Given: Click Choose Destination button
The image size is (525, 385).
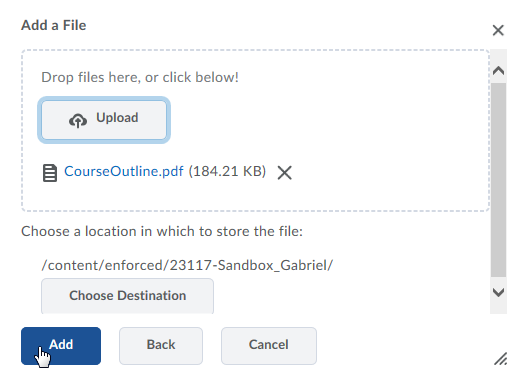Looking at the screenshot, I should click(x=127, y=296).
